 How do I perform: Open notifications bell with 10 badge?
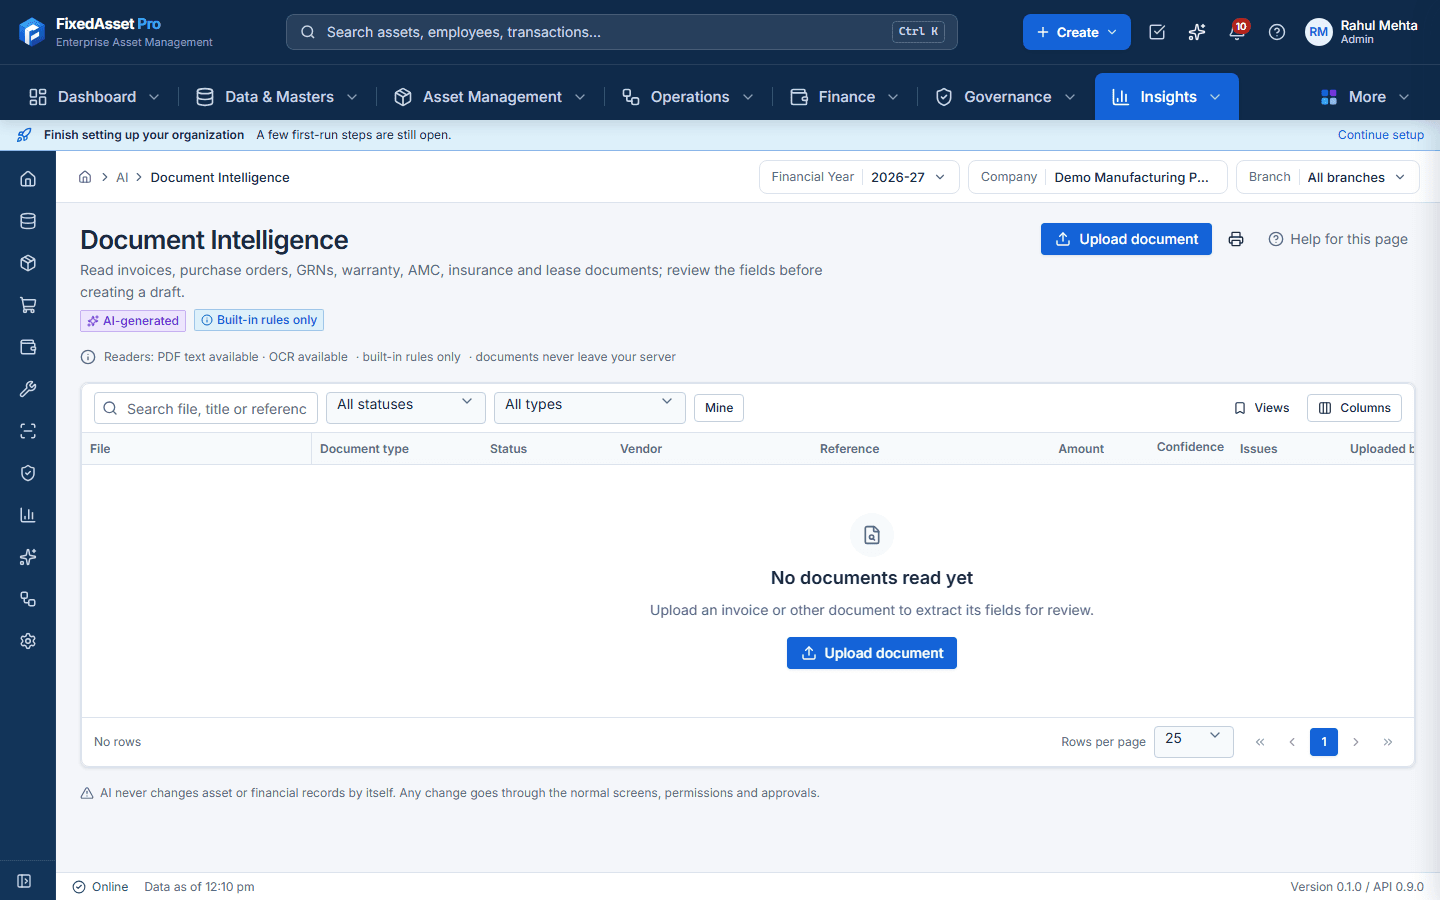click(x=1237, y=32)
